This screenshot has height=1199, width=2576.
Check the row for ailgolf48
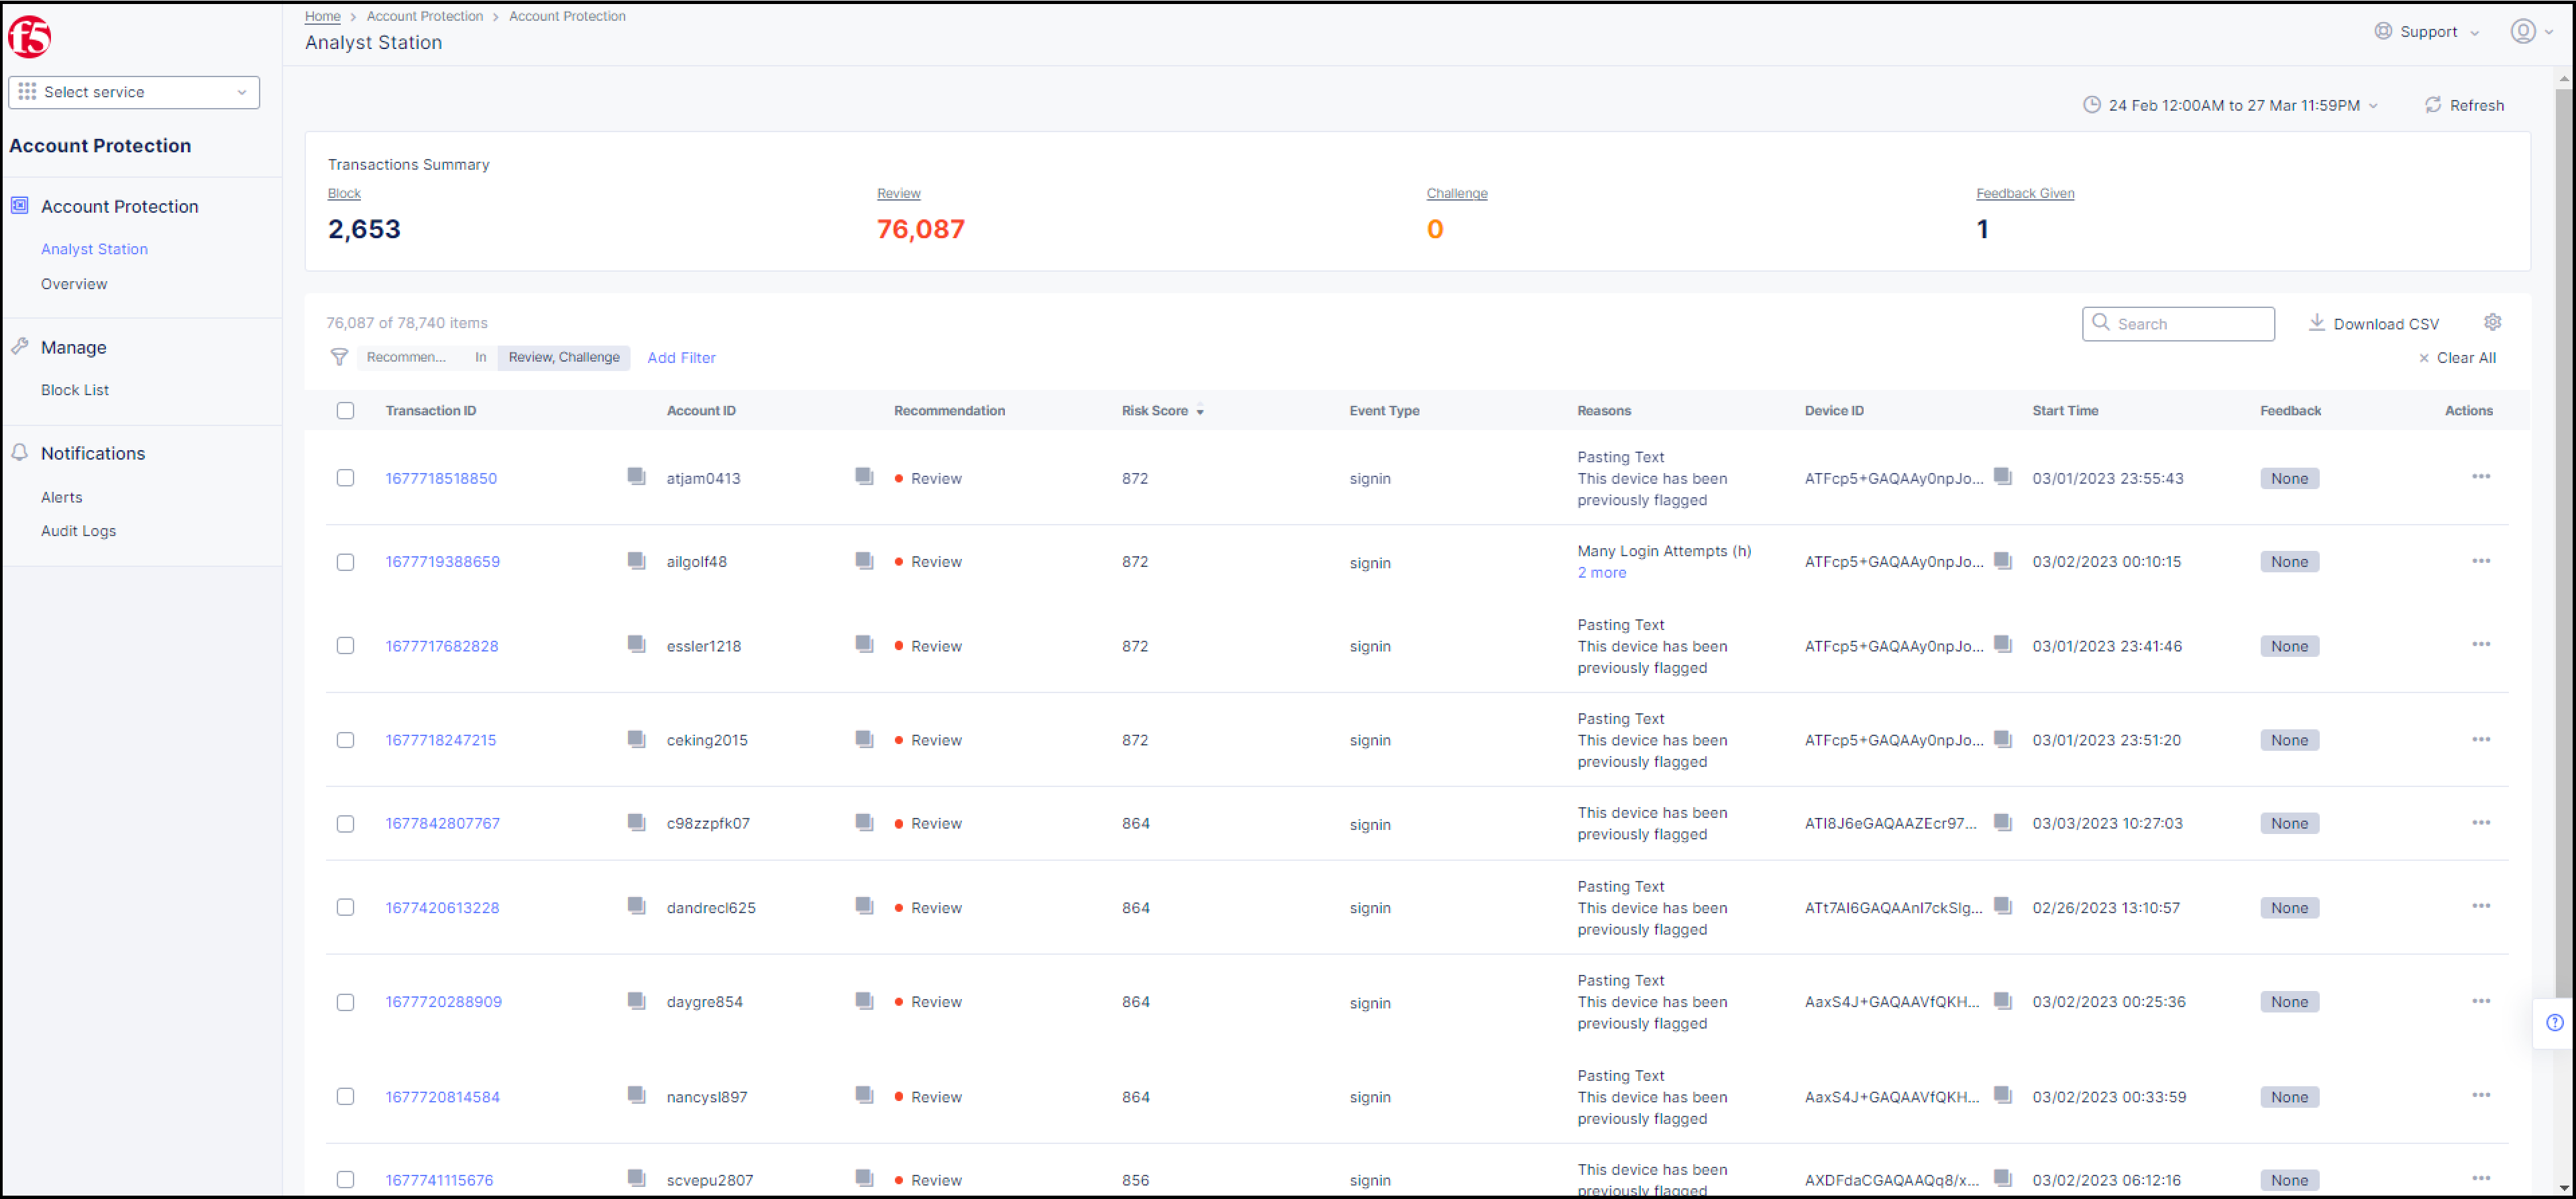click(345, 561)
